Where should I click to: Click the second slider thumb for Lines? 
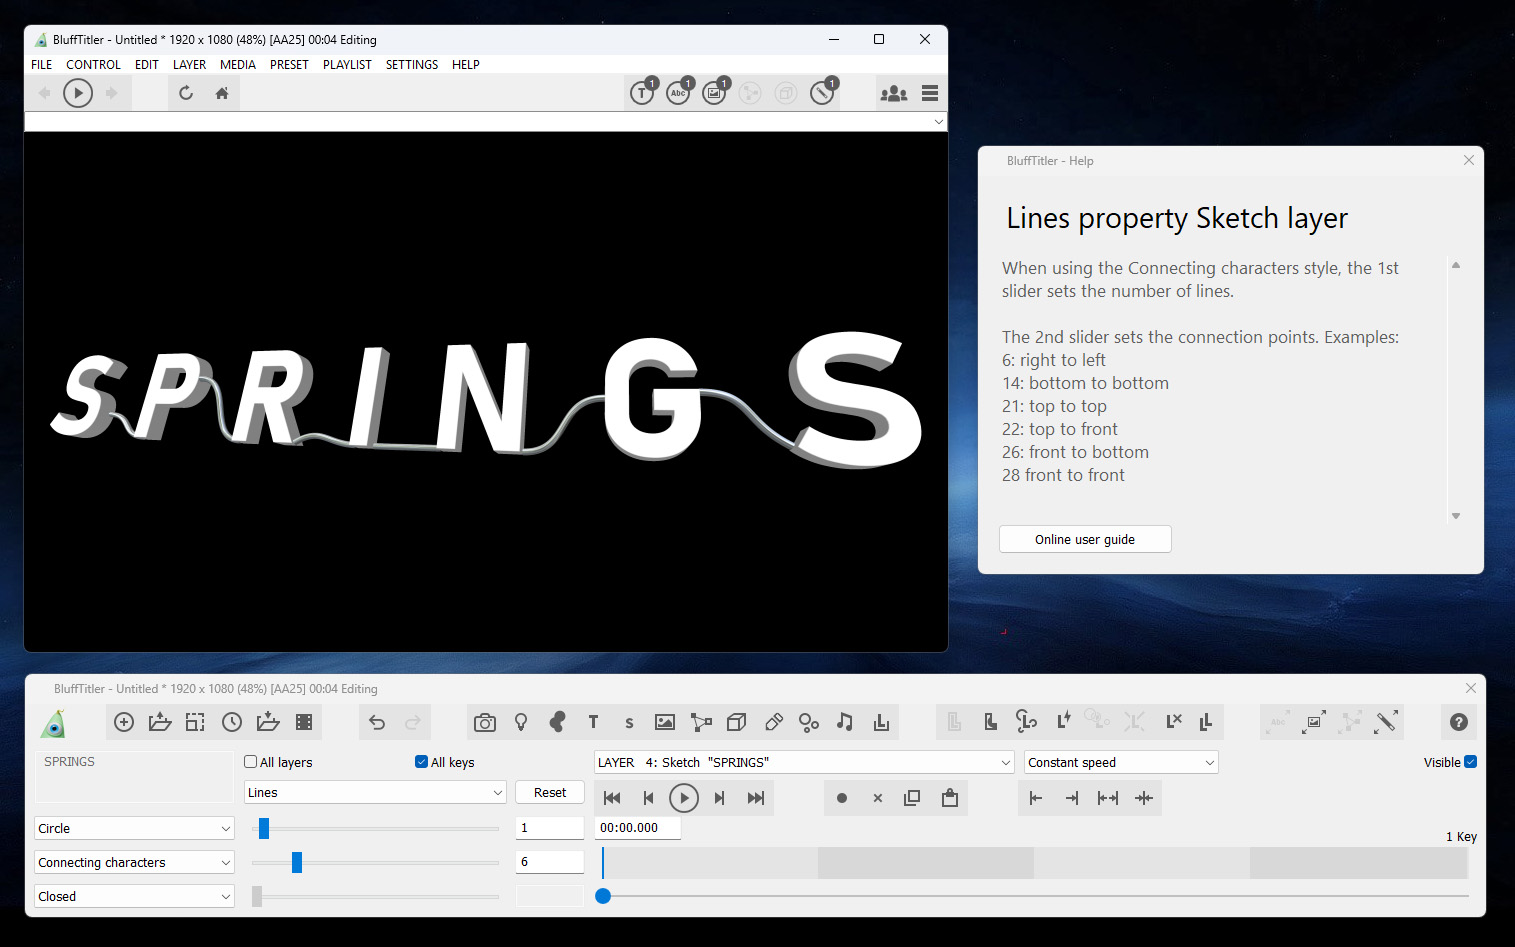(x=297, y=862)
